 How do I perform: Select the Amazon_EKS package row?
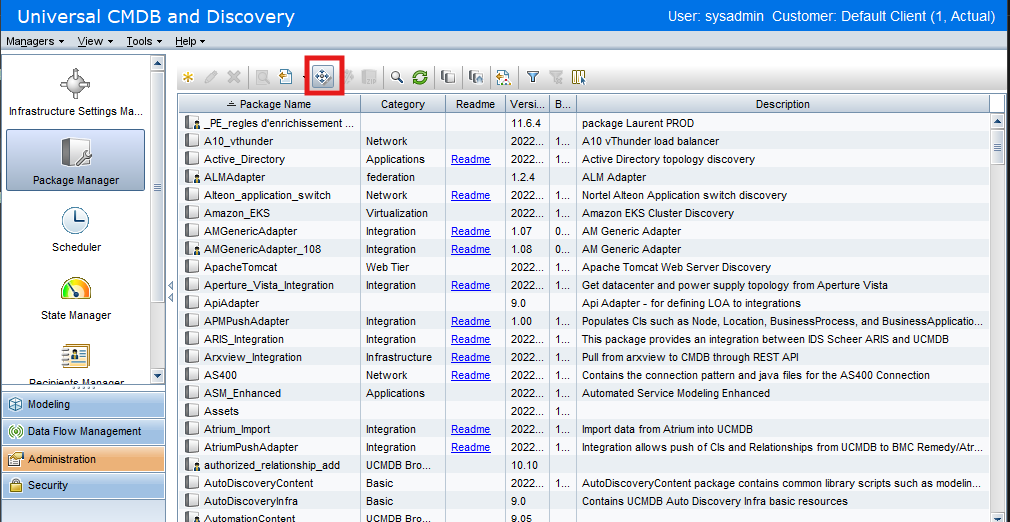pyautogui.click(x=583, y=213)
